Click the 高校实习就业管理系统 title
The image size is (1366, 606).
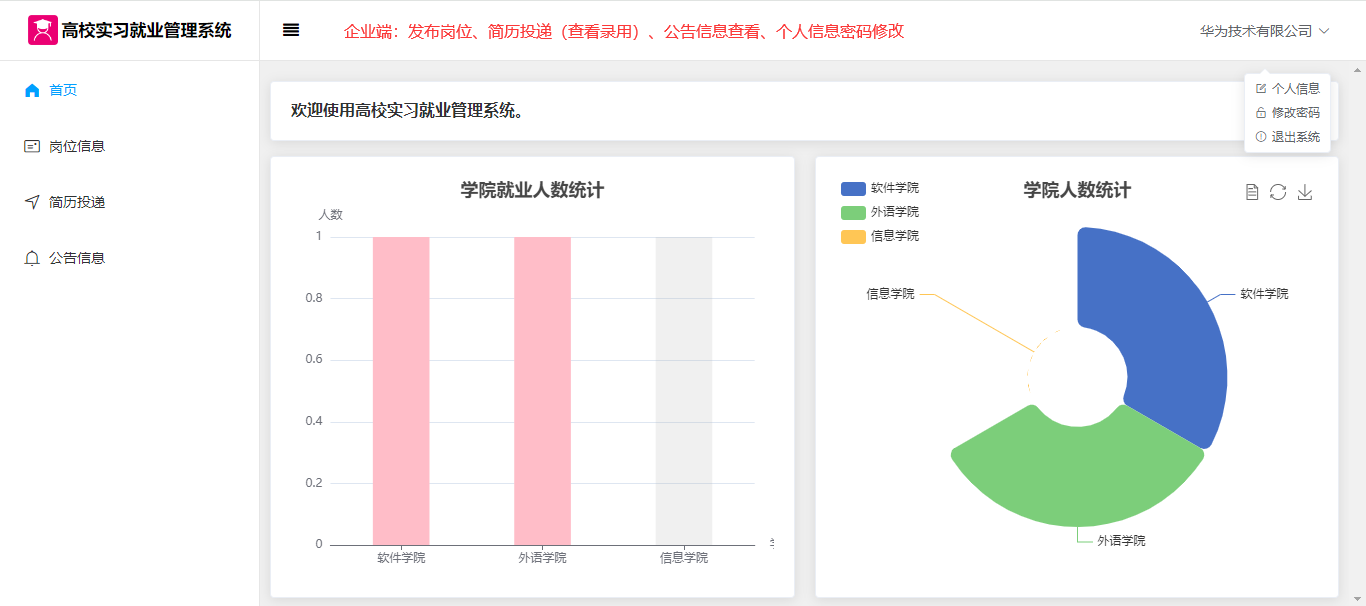(146, 31)
